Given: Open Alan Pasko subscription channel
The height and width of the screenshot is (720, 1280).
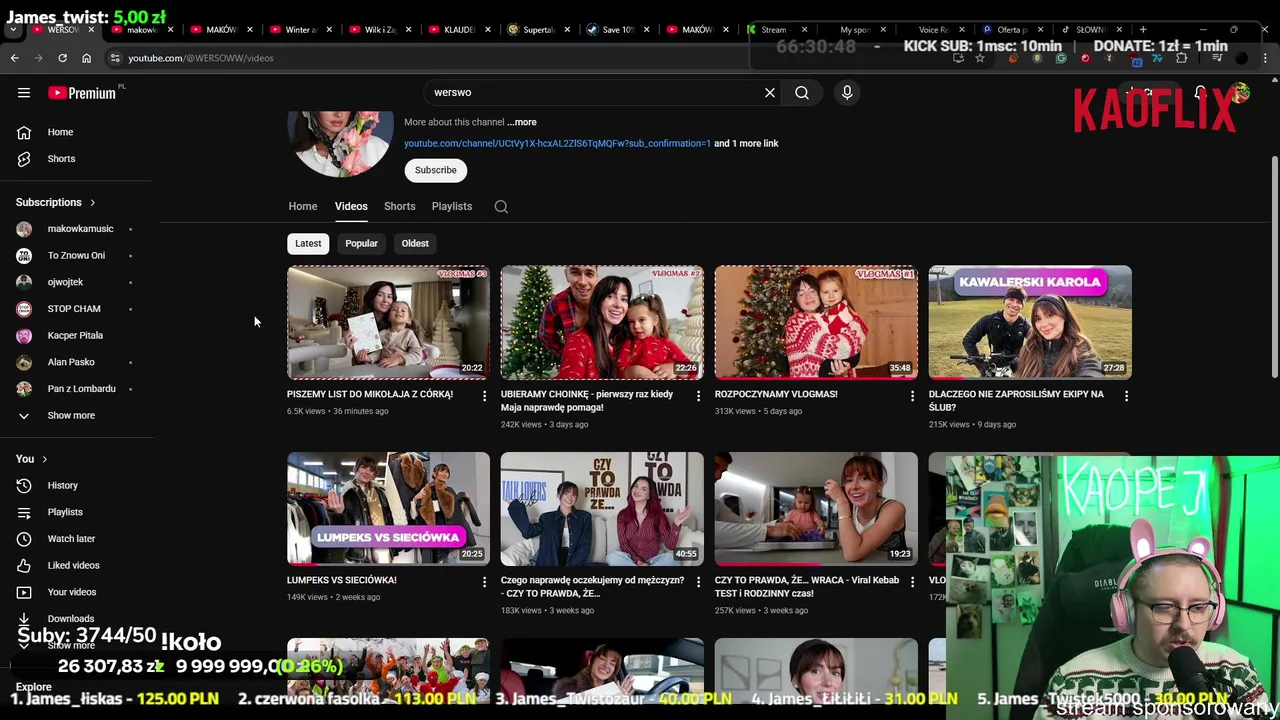Looking at the screenshot, I should [78, 362].
